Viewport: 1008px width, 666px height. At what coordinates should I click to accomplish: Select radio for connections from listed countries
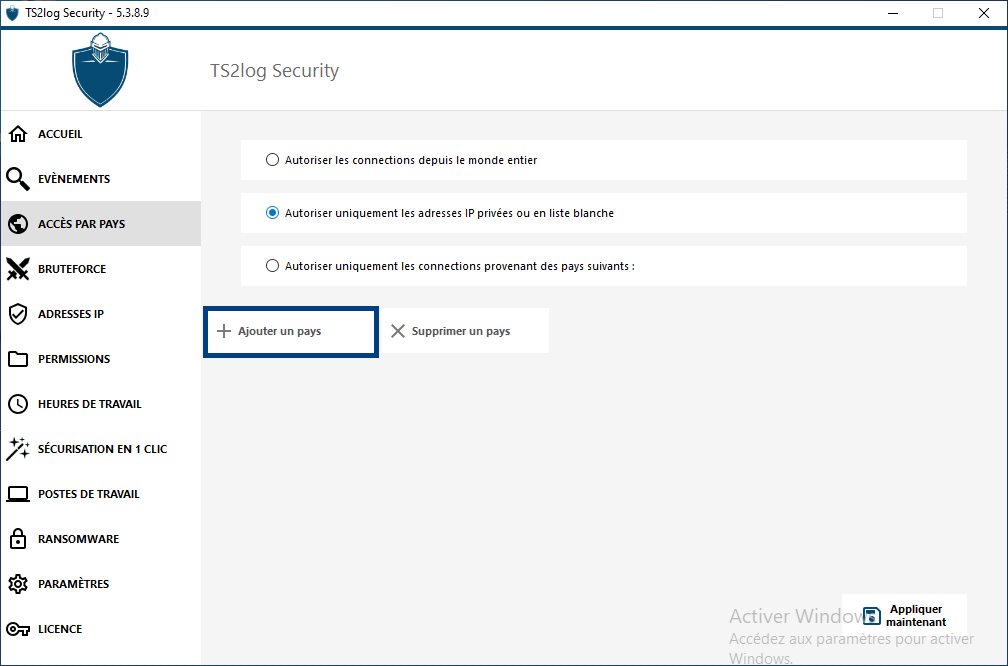click(x=273, y=266)
